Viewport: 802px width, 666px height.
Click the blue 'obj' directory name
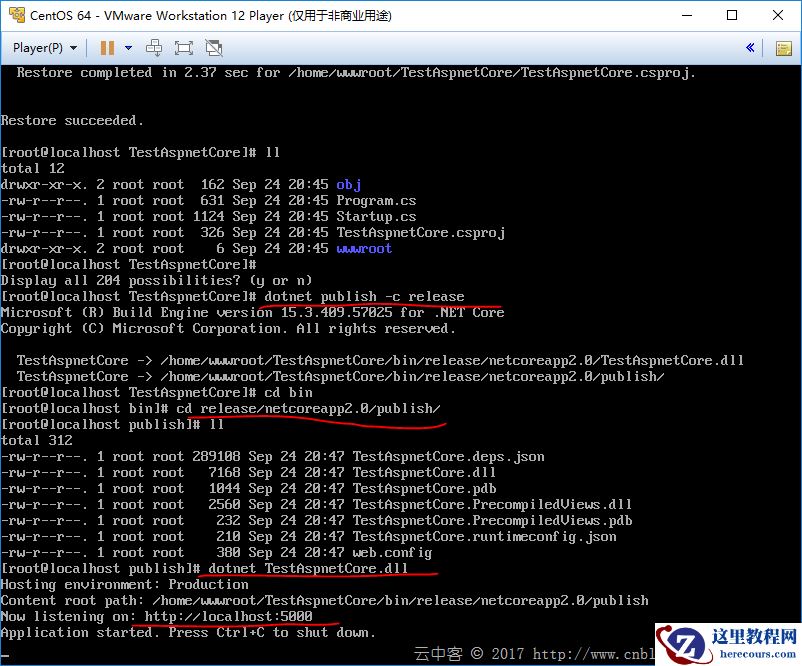click(349, 184)
